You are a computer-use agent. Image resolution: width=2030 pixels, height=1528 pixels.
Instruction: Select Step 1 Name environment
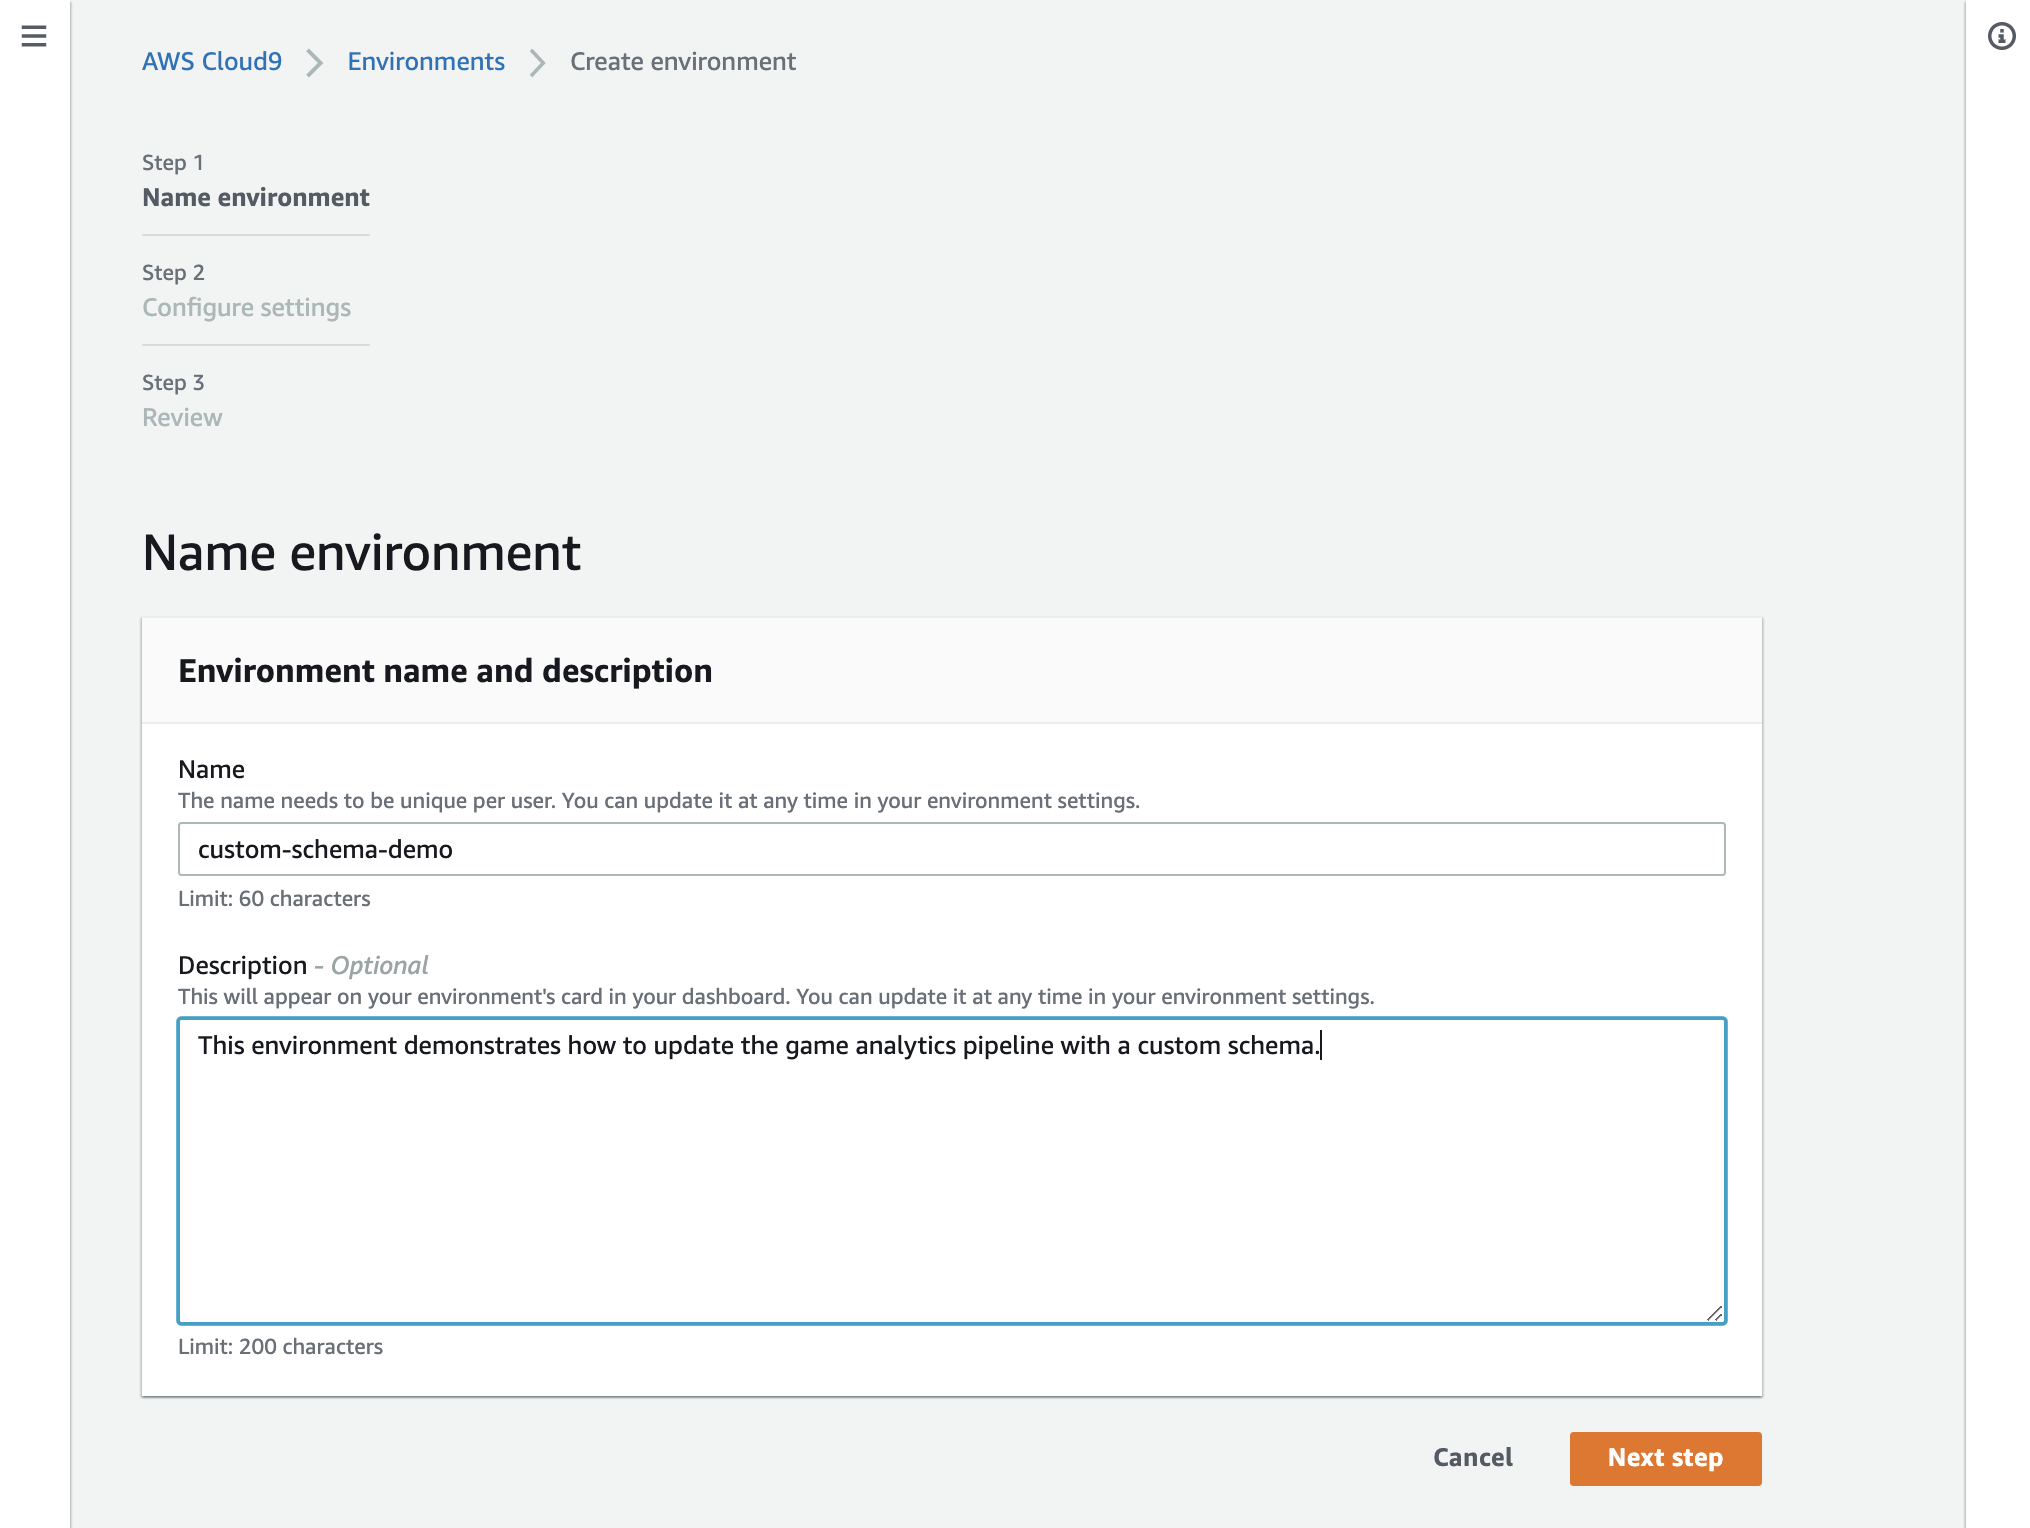point(255,197)
